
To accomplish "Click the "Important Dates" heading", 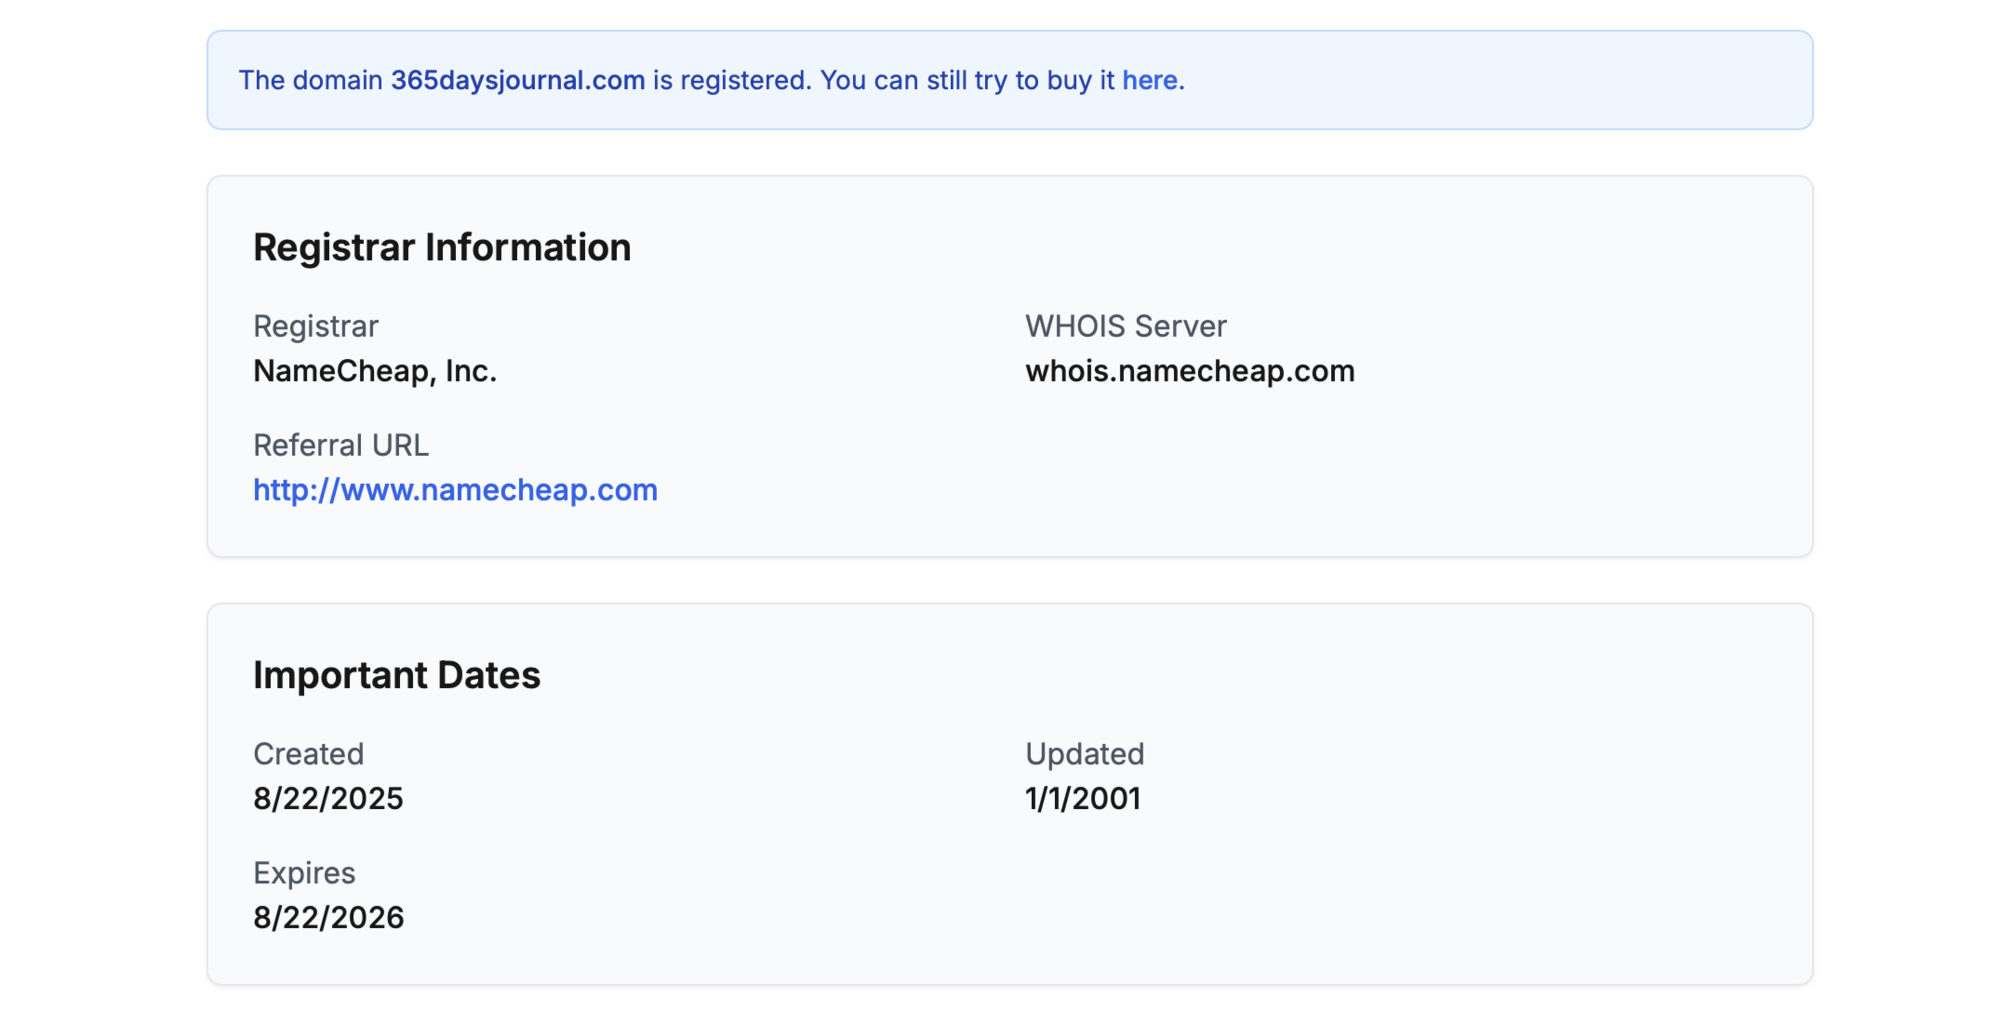I will pyautogui.click(x=396, y=675).
